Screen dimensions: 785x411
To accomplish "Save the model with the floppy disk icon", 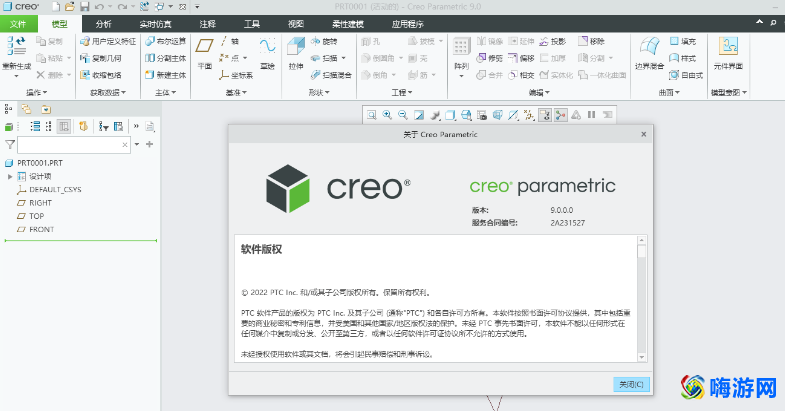I will click(x=85, y=7).
